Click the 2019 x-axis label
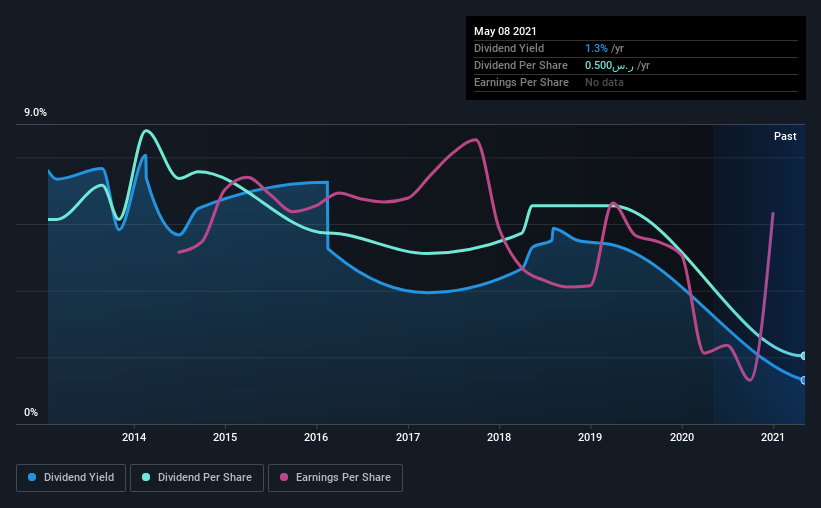The width and height of the screenshot is (821, 508). click(x=590, y=437)
